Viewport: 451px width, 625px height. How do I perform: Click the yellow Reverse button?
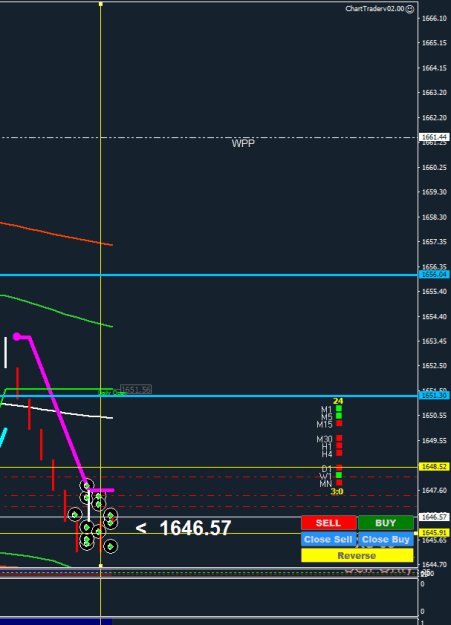click(x=357, y=555)
